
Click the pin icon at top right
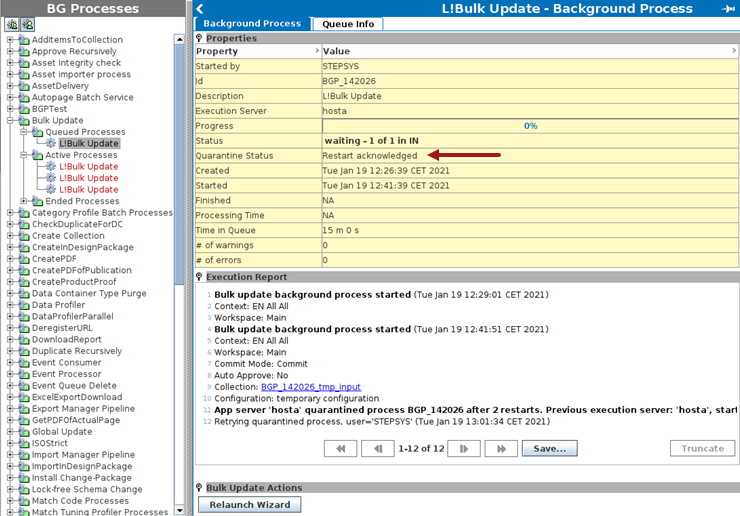(x=727, y=8)
